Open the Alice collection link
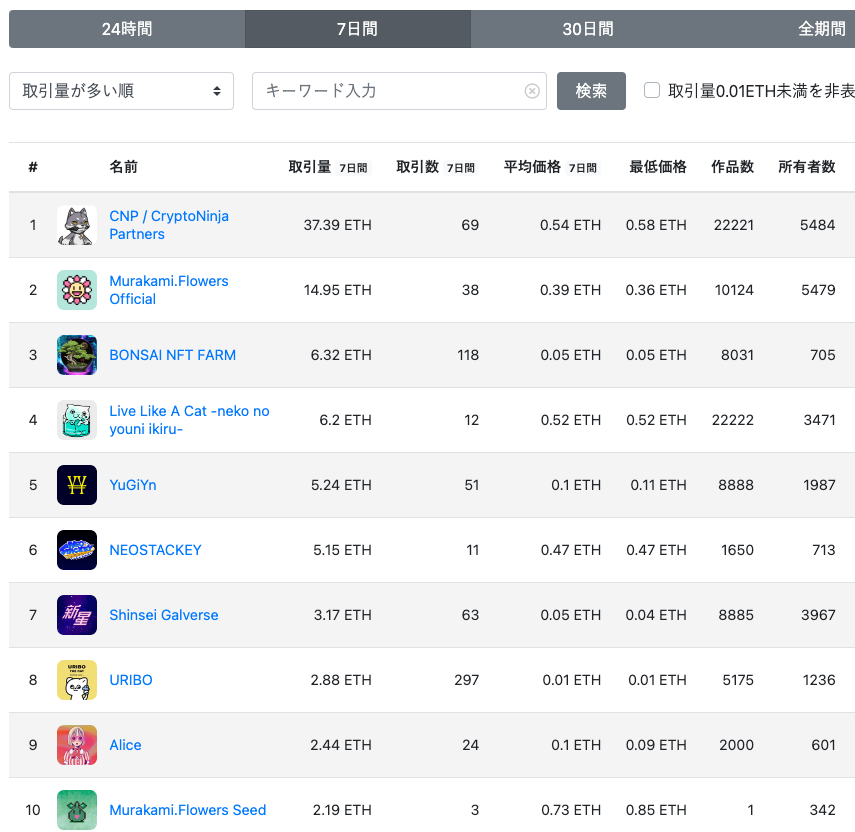The width and height of the screenshot is (855, 832). point(125,745)
